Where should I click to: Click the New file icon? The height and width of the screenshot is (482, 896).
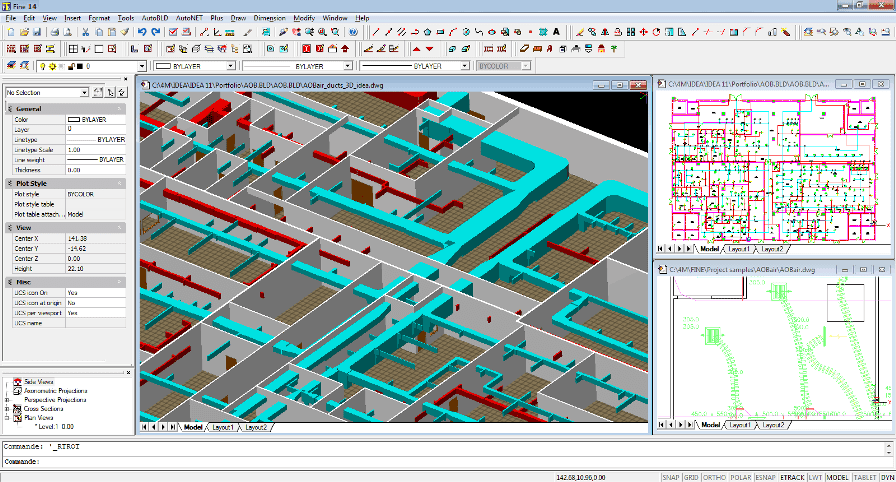(9, 32)
